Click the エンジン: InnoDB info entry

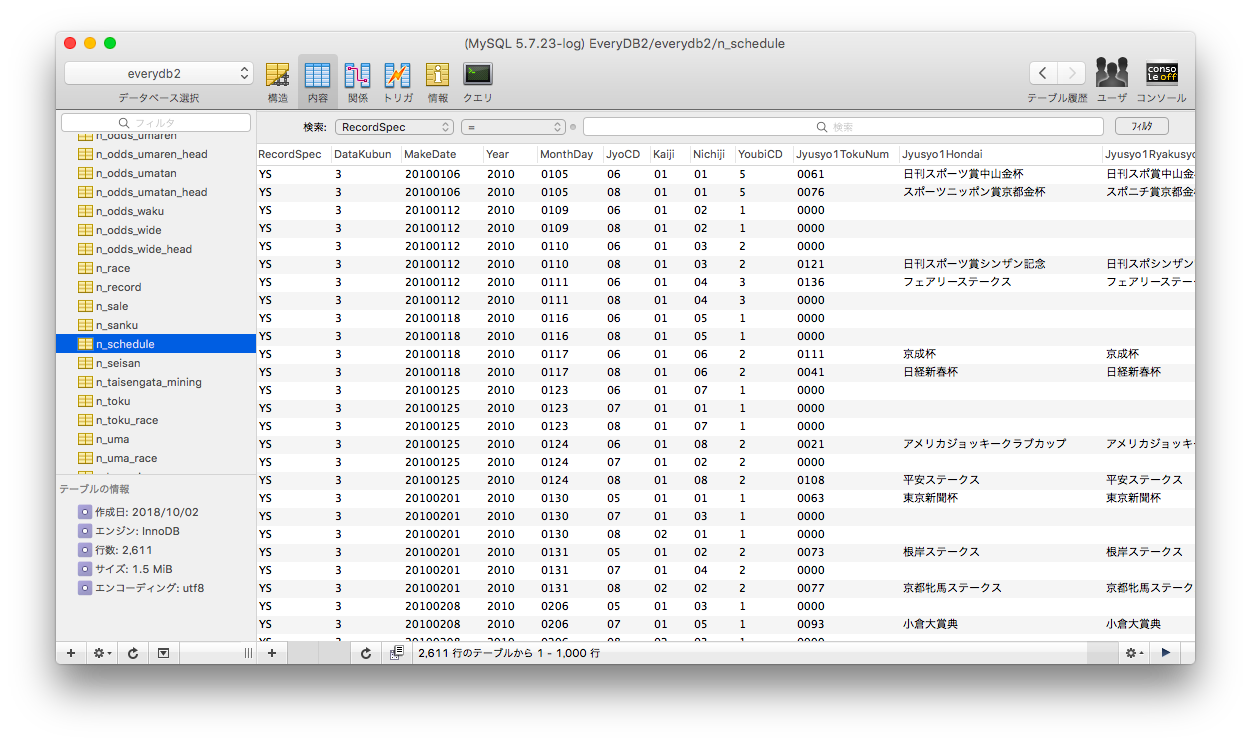pos(130,531)
